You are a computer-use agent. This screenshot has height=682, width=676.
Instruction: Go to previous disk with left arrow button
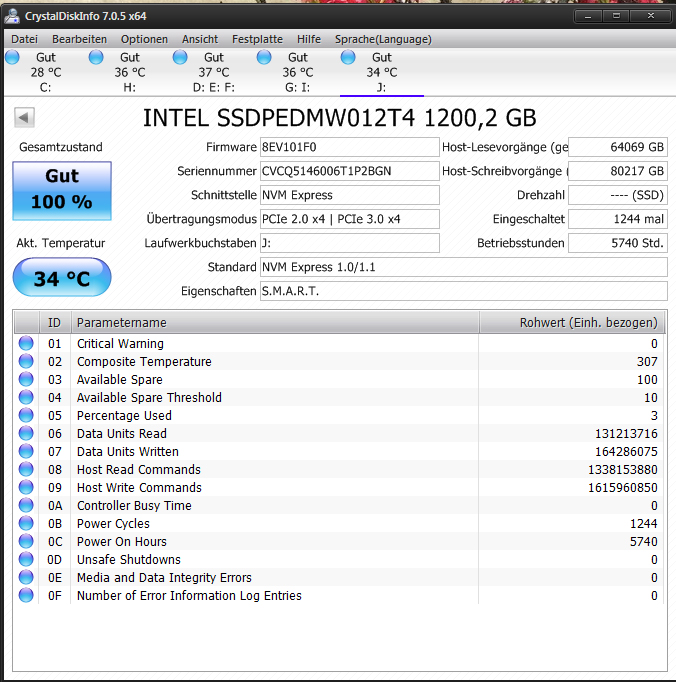[24, 117]
